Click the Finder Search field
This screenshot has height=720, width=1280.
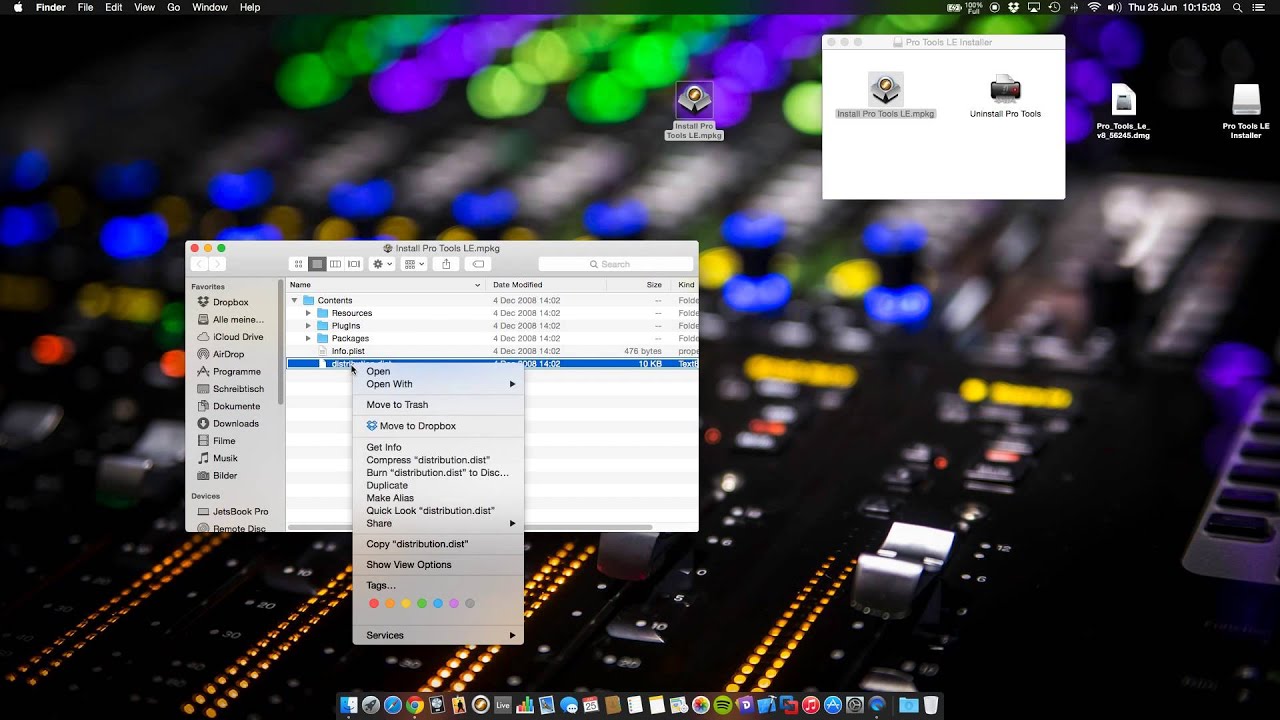615,264
